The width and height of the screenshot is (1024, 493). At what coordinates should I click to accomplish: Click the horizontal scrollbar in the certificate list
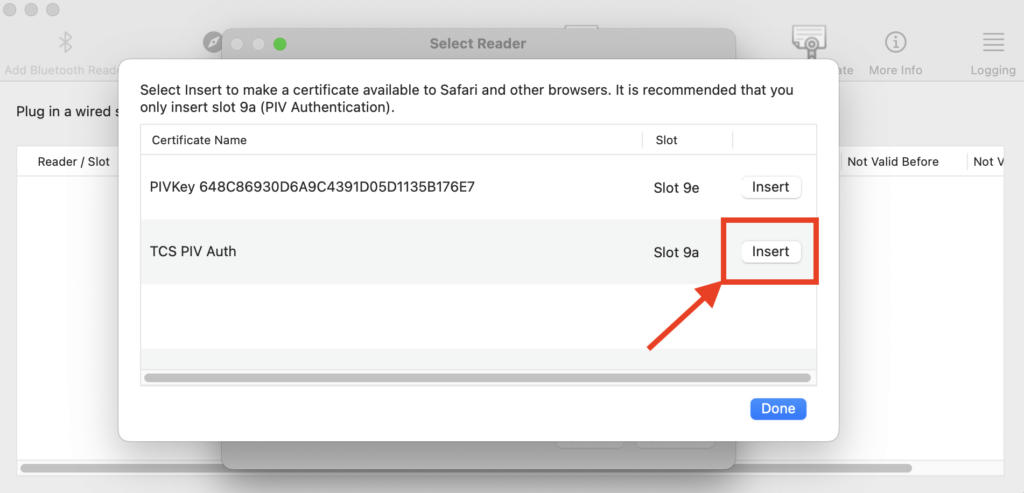pyautogui.click(x=477, y=377)
